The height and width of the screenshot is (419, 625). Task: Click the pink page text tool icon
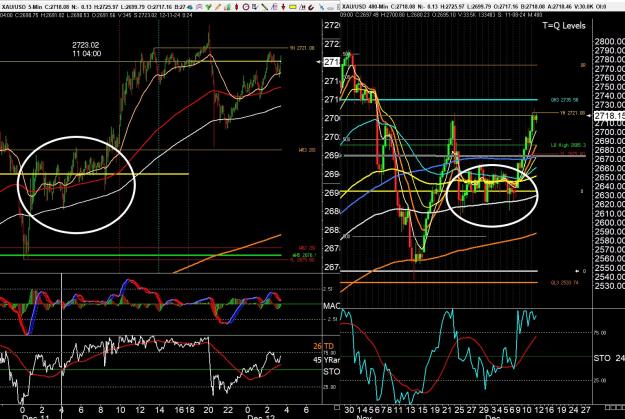pos(274,7)
